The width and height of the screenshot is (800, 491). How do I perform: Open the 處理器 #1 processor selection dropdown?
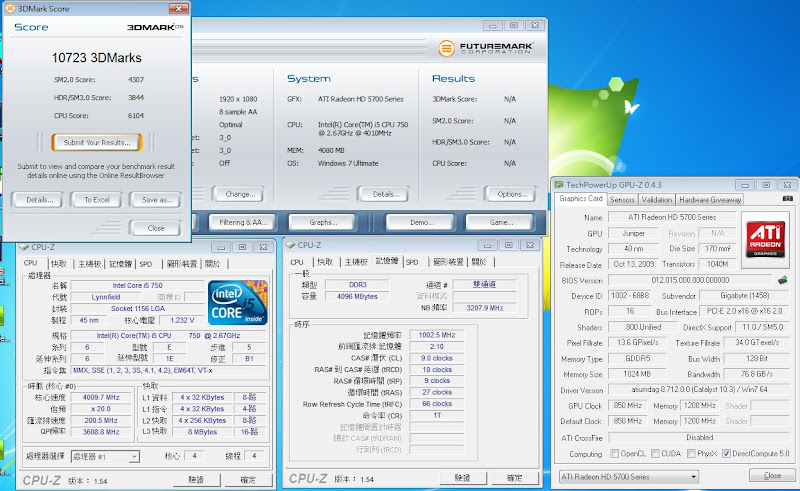105,456
